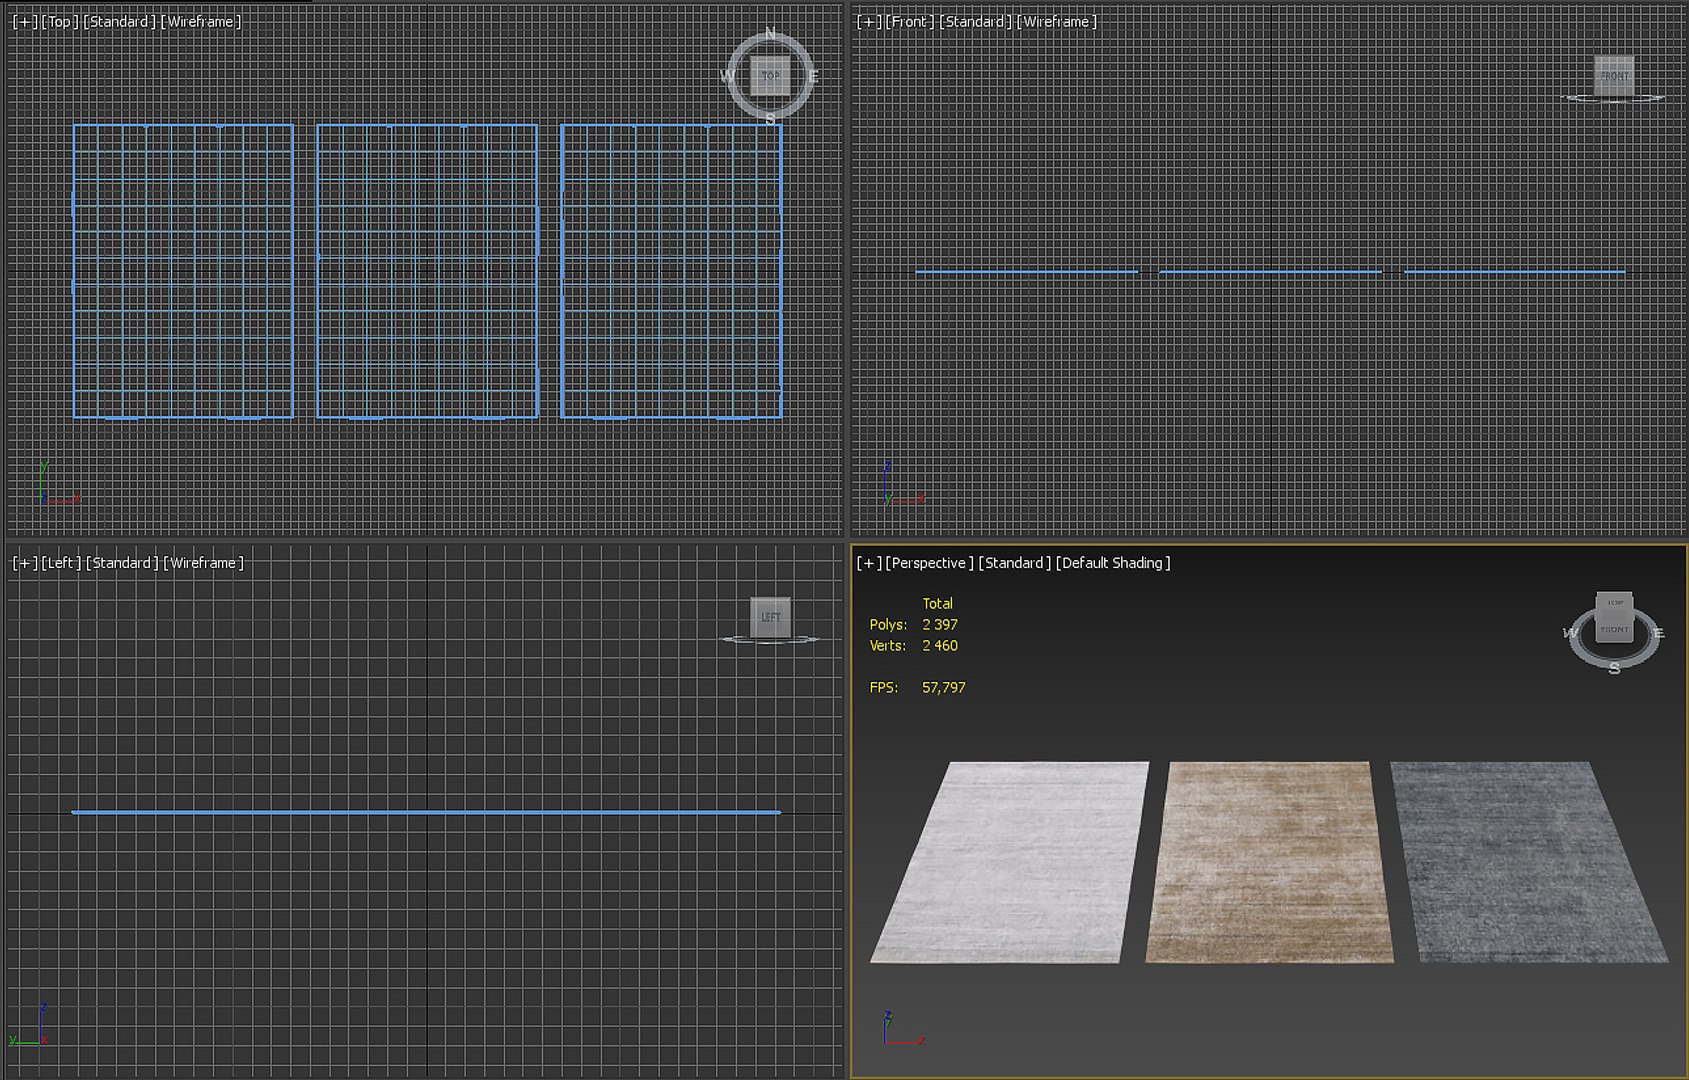Open the [+] general menu of Front viewport
Viewport: 1689px width, 1080px height.
869,21
